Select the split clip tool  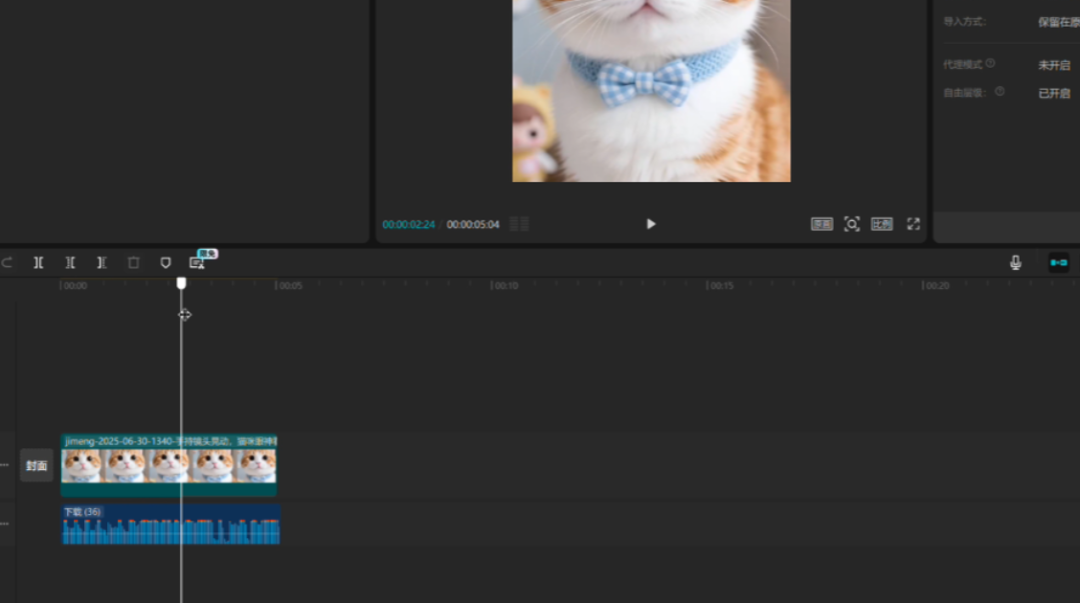pyautogui.click(x=38, y=262)
